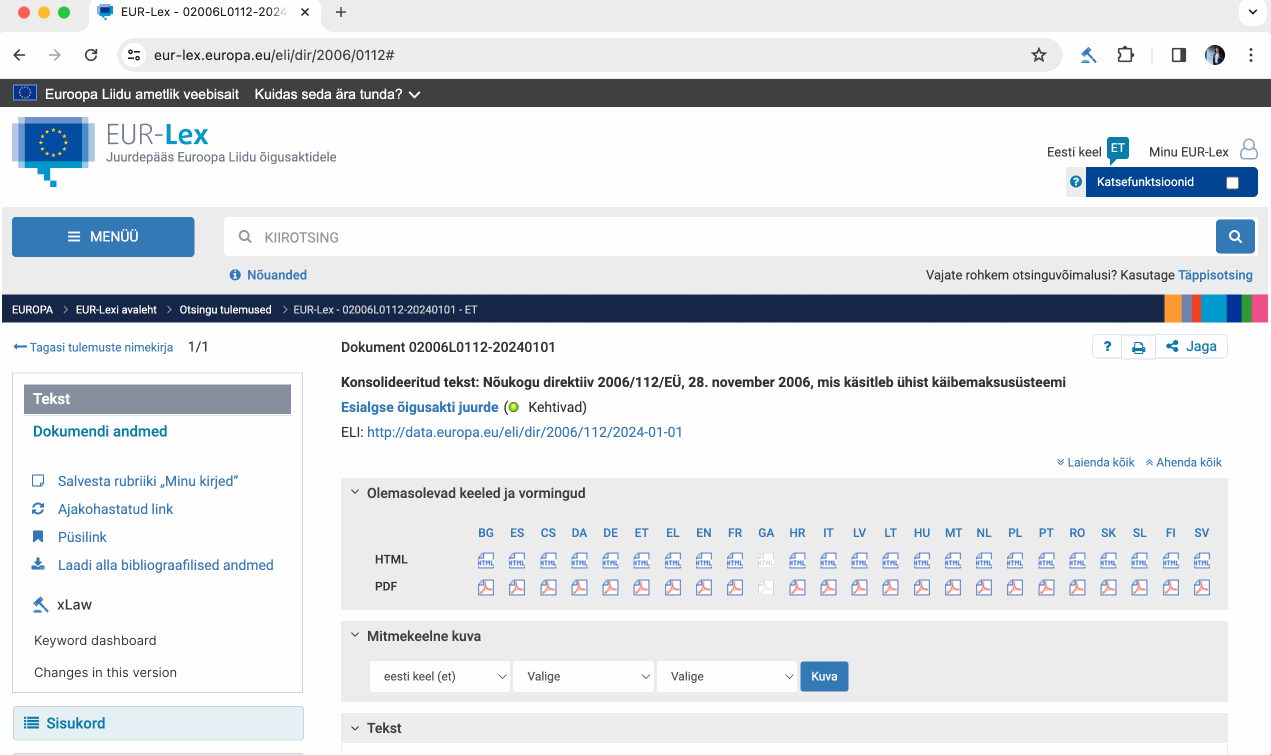Open the second Valige language dropdown
Viewport: 1271px width, 755px height.
coord(726,677)
